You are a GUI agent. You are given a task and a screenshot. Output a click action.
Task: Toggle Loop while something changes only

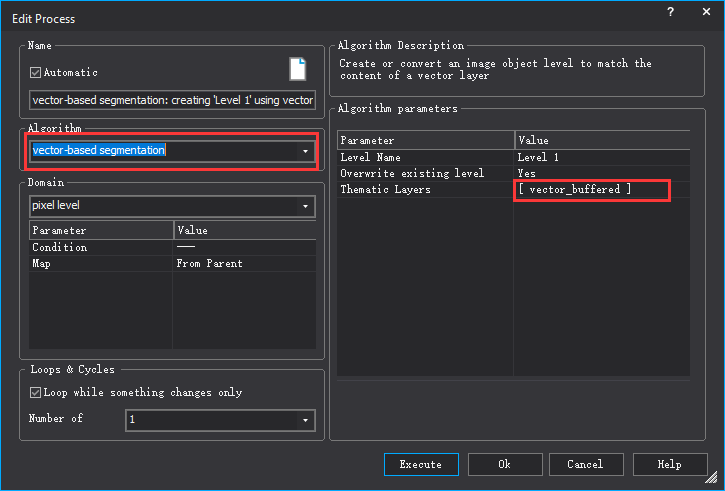[x=36, y=392]
